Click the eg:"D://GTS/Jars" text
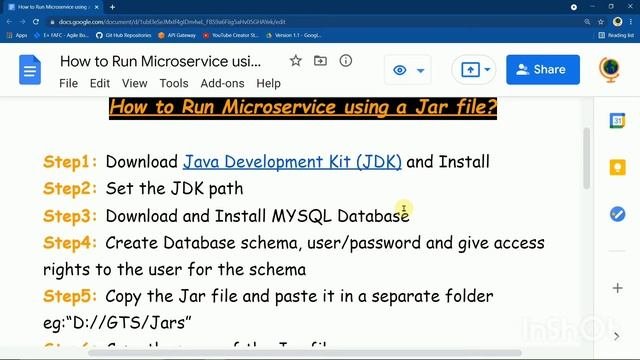The image size is (640, 360). (117, 323)
